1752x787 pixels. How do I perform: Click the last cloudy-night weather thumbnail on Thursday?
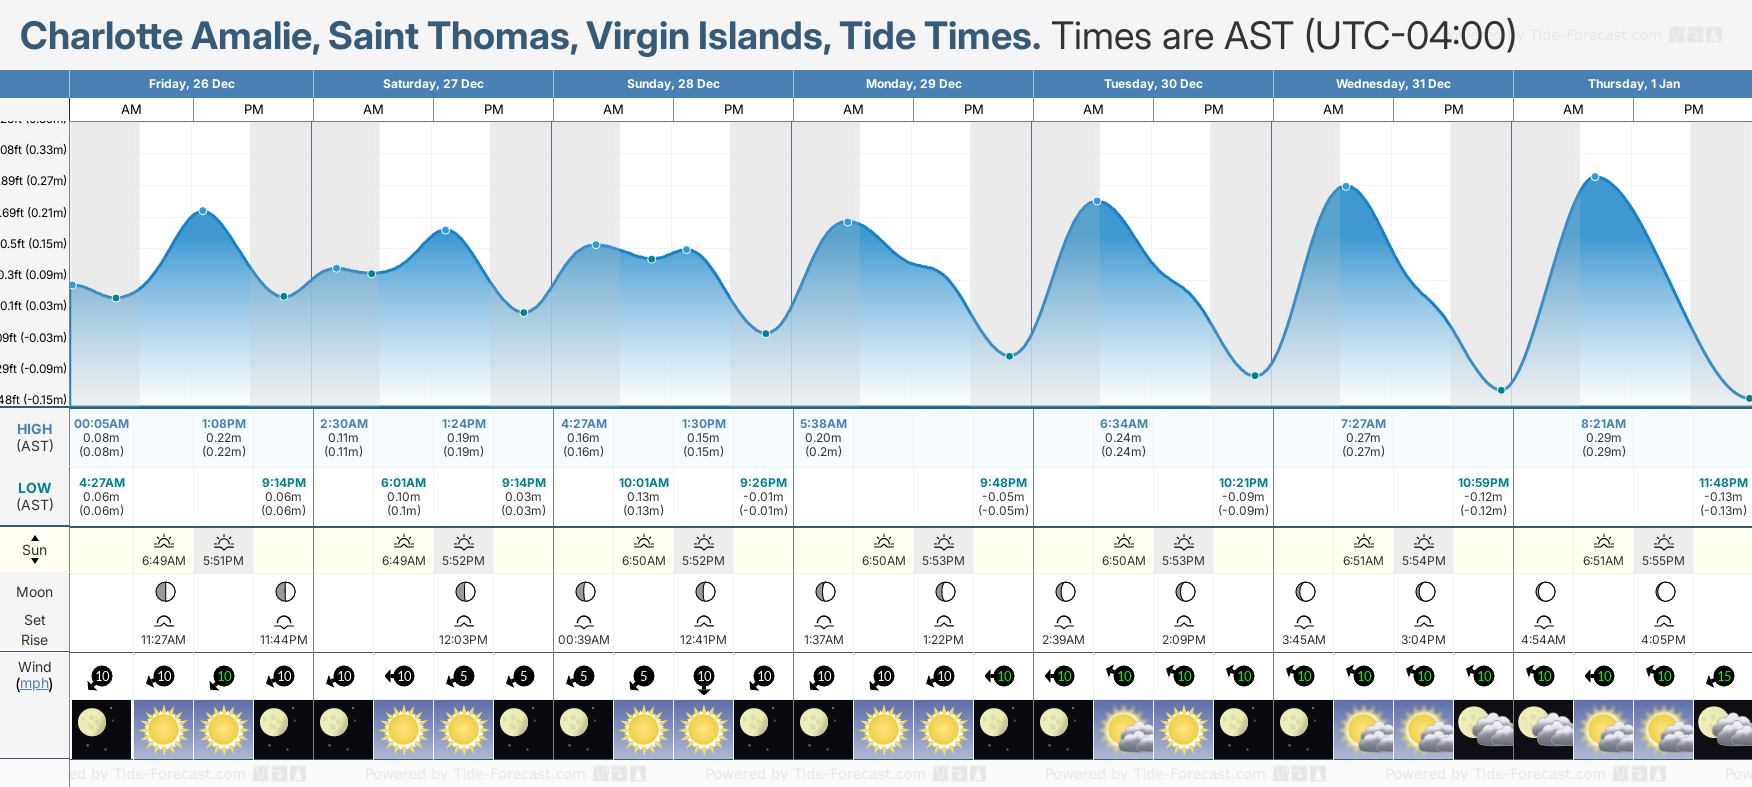click(x=1723, y=729)
